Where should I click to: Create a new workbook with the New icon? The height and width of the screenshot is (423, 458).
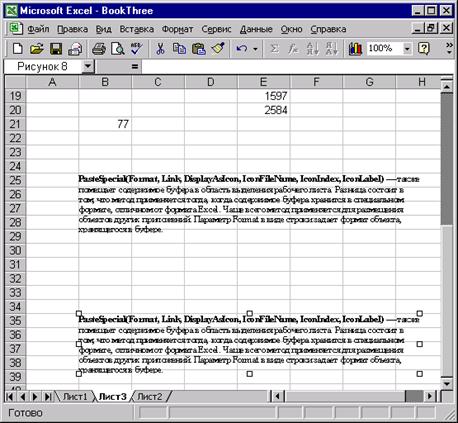click(x=17, y=49)
